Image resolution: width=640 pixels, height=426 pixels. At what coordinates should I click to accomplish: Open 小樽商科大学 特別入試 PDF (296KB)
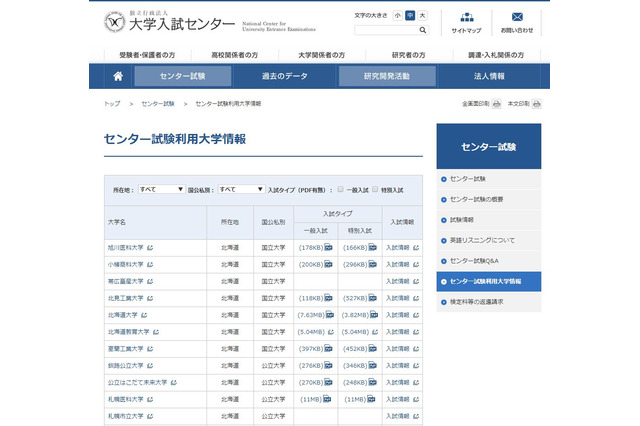coord(360,264)
